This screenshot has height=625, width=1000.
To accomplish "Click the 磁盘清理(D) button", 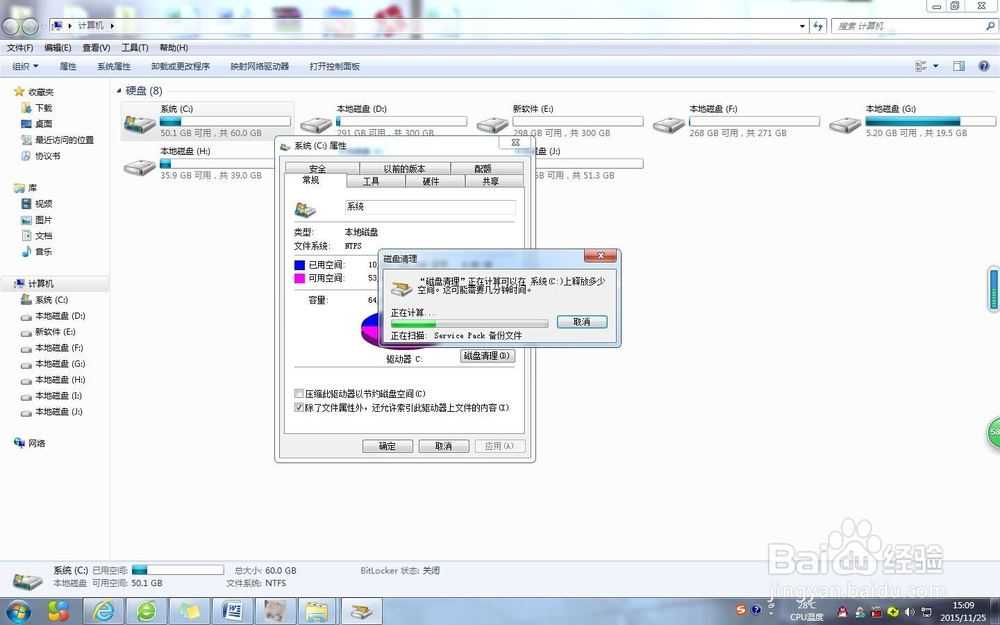I will pos(487,356).
